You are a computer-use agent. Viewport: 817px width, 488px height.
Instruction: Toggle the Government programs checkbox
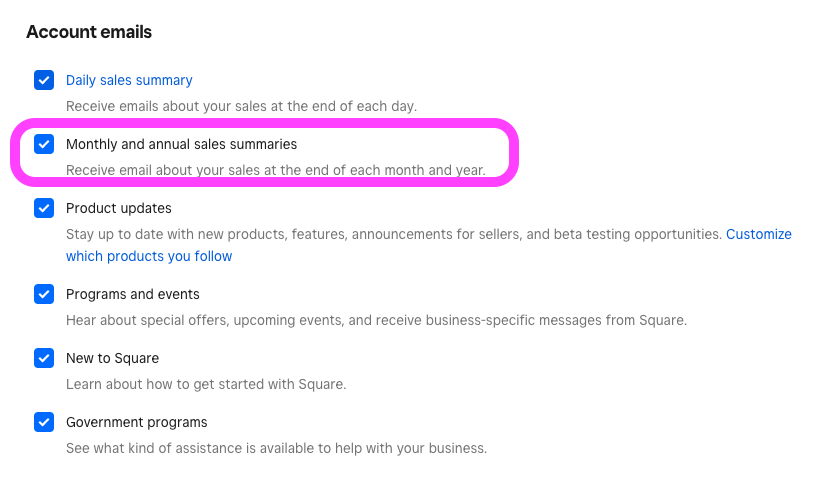[44, 422]
